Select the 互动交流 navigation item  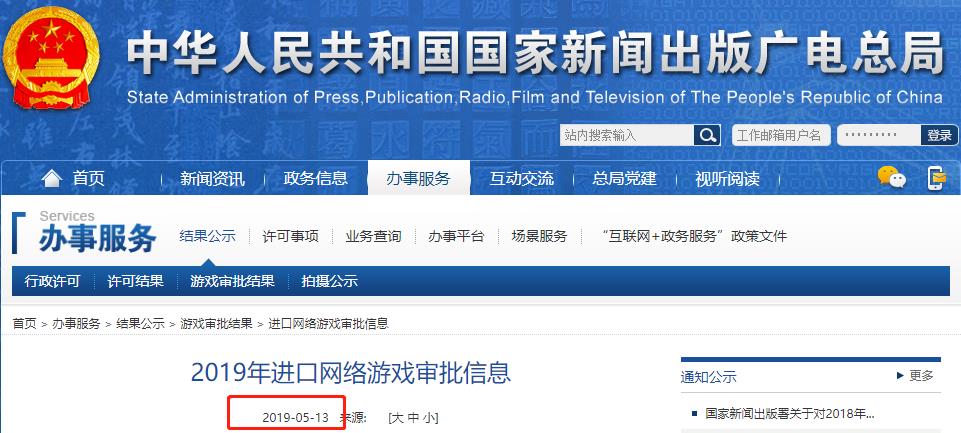click(x=521, y=179)
